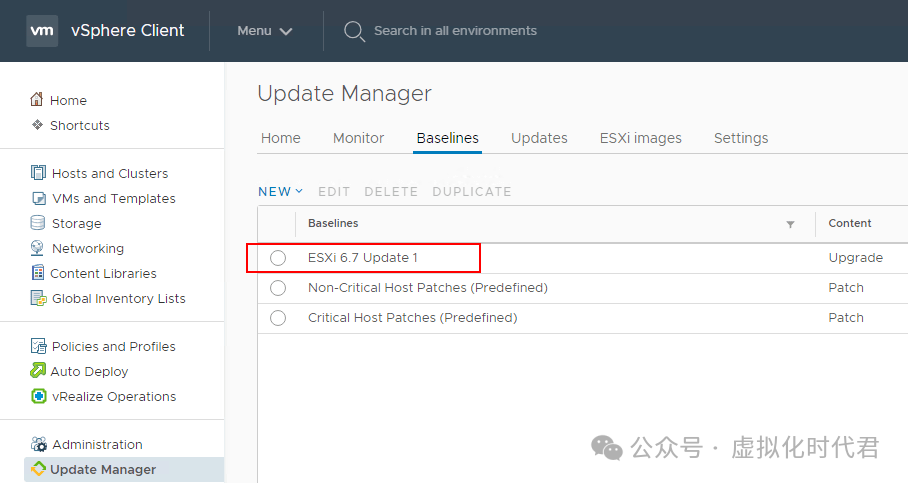
Task: Go to Storage in sidebar
Action: click(x=76, y=224)
